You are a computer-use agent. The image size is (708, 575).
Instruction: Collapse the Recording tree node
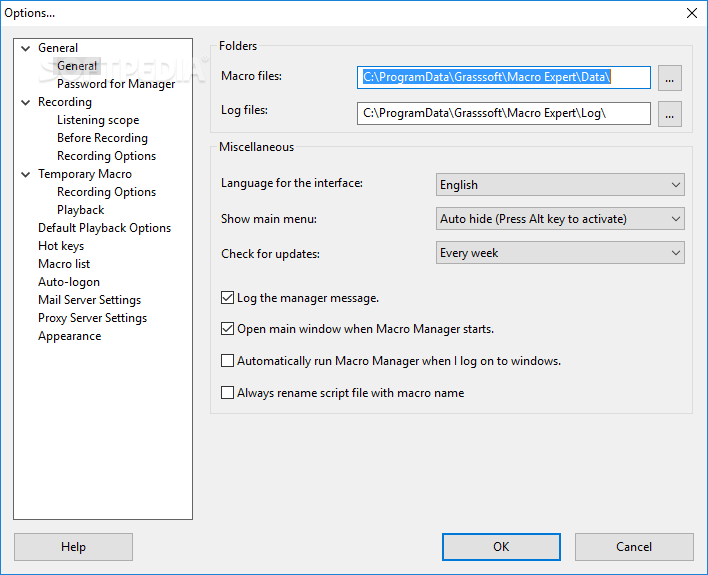26,103
